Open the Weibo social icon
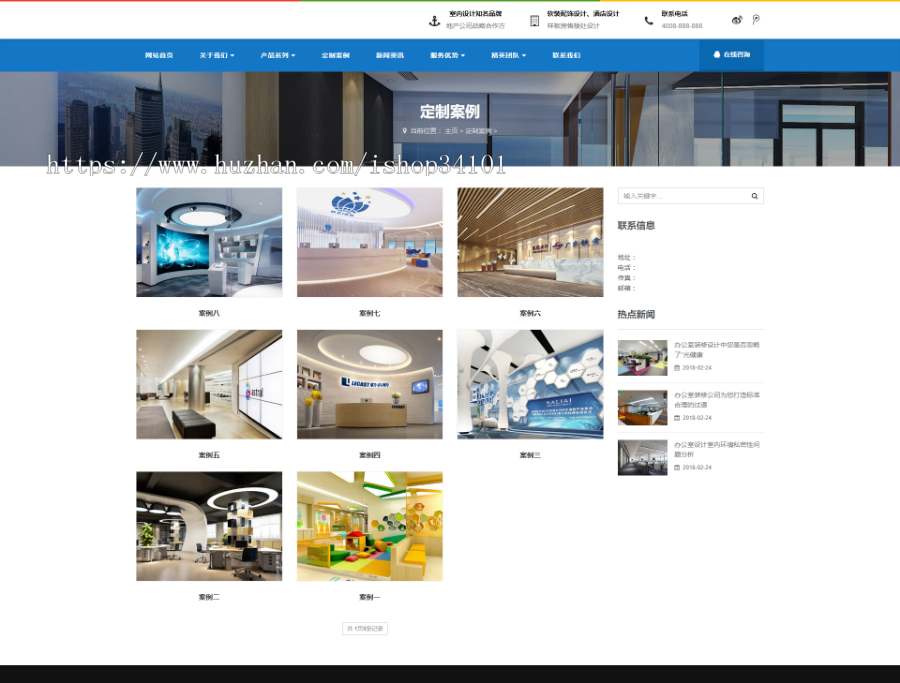The height and width of the screenshot is (683, 900). [737, 20]
